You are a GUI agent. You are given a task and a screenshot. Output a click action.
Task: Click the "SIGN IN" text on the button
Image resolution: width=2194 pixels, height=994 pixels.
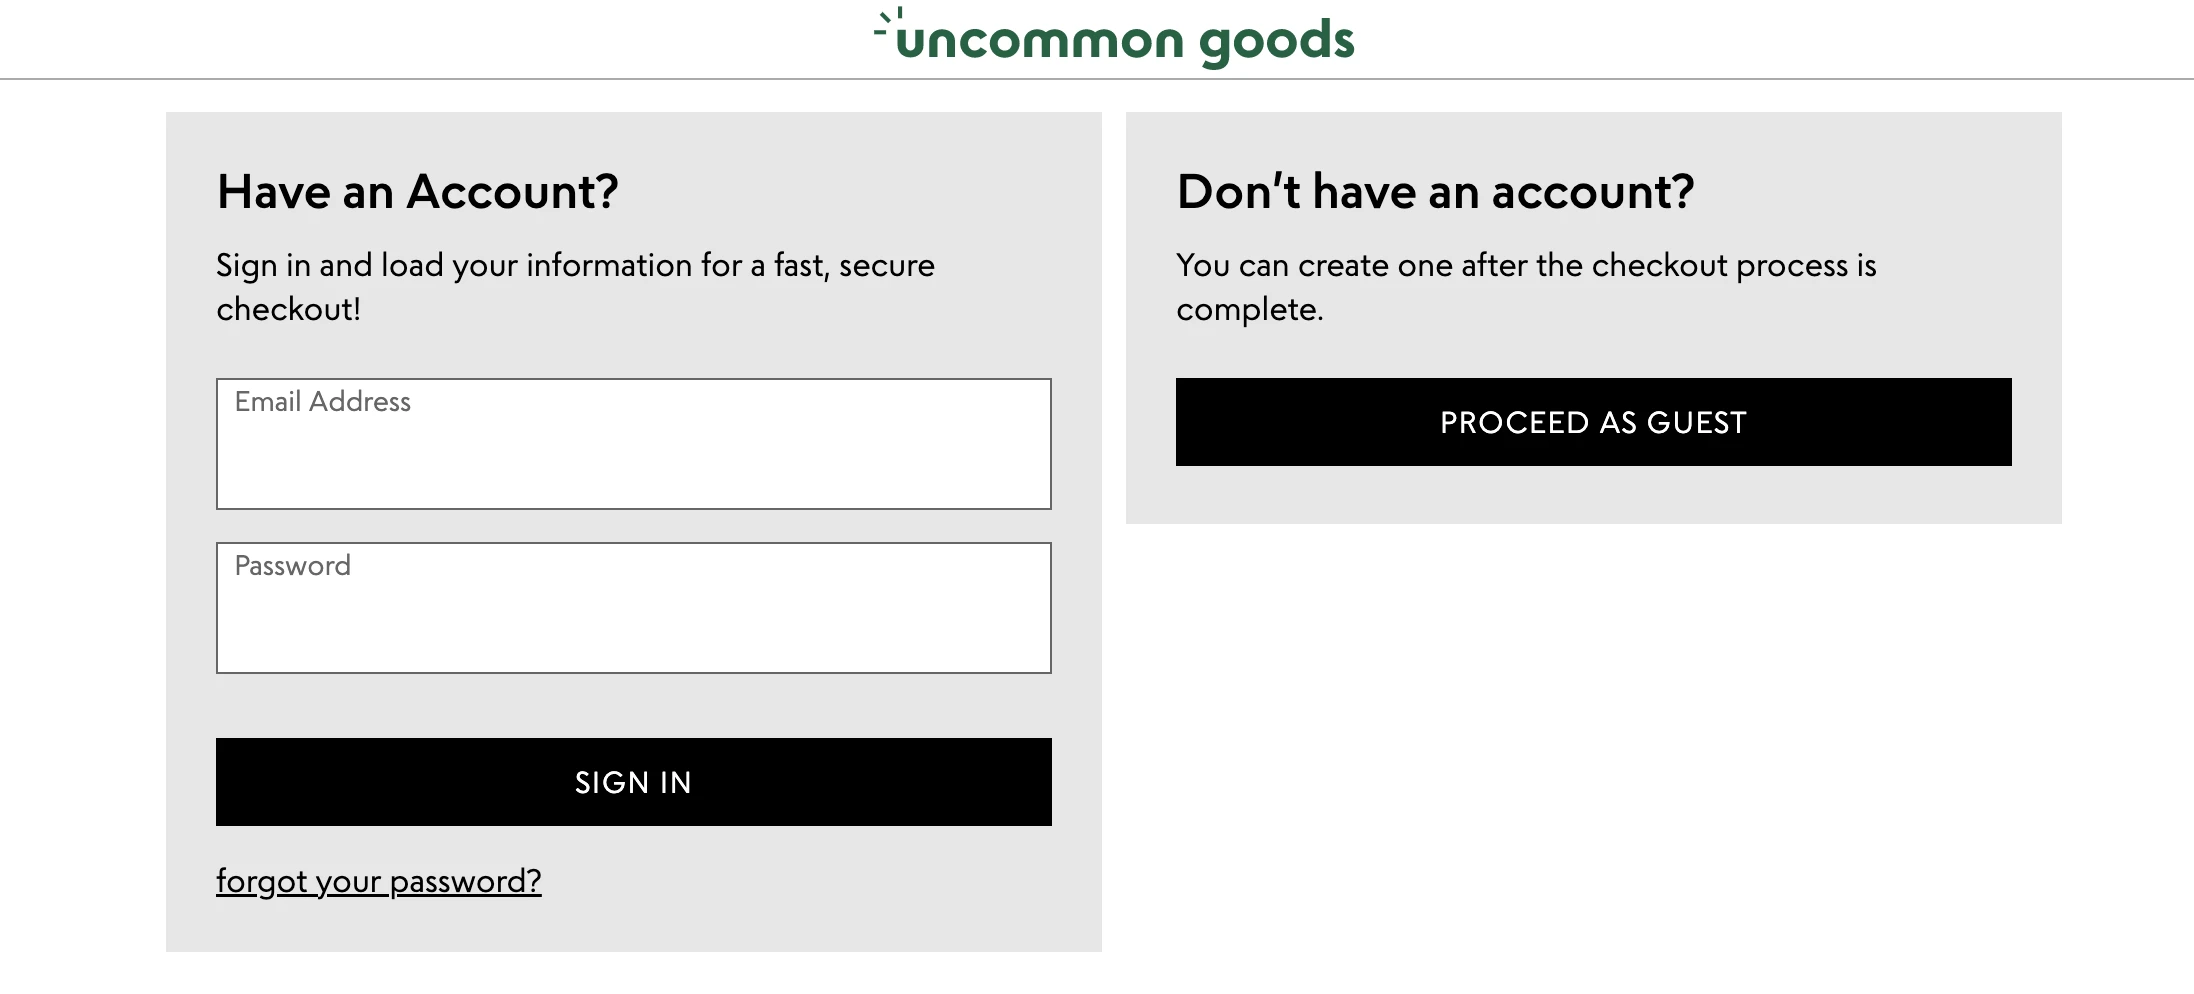[633, 782]
